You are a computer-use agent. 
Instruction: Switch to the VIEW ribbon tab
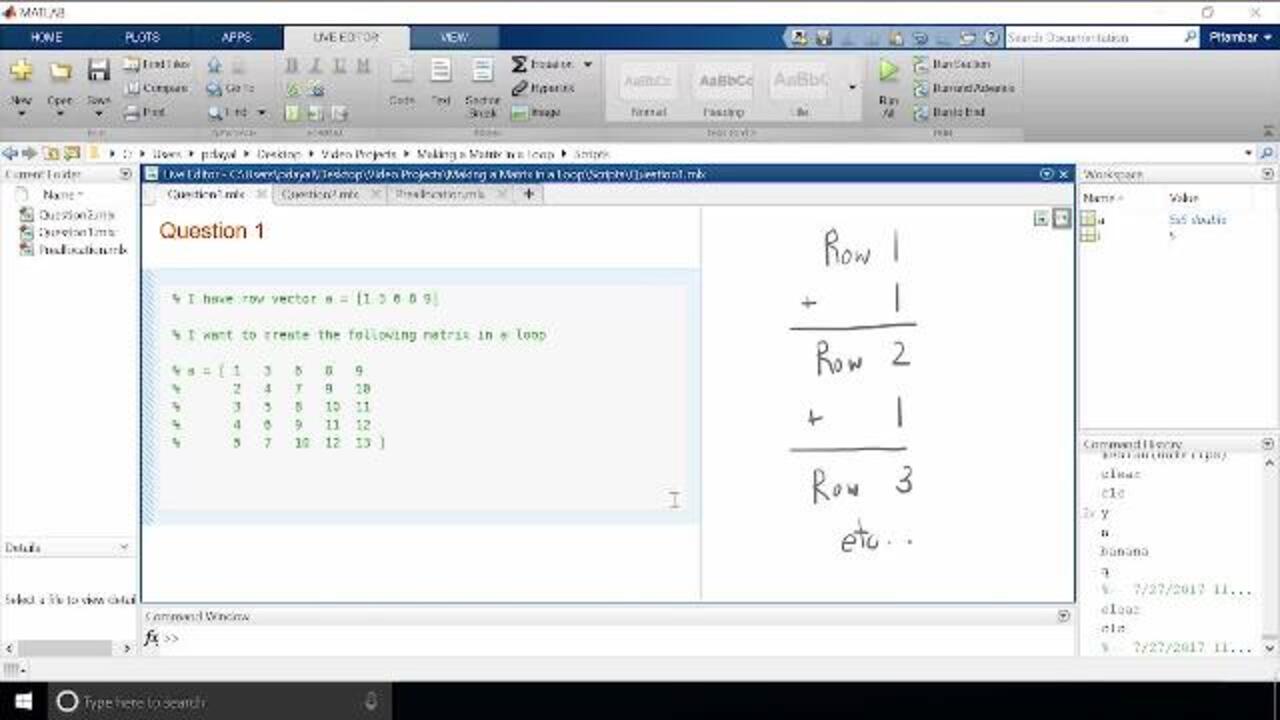coord(454,37)
